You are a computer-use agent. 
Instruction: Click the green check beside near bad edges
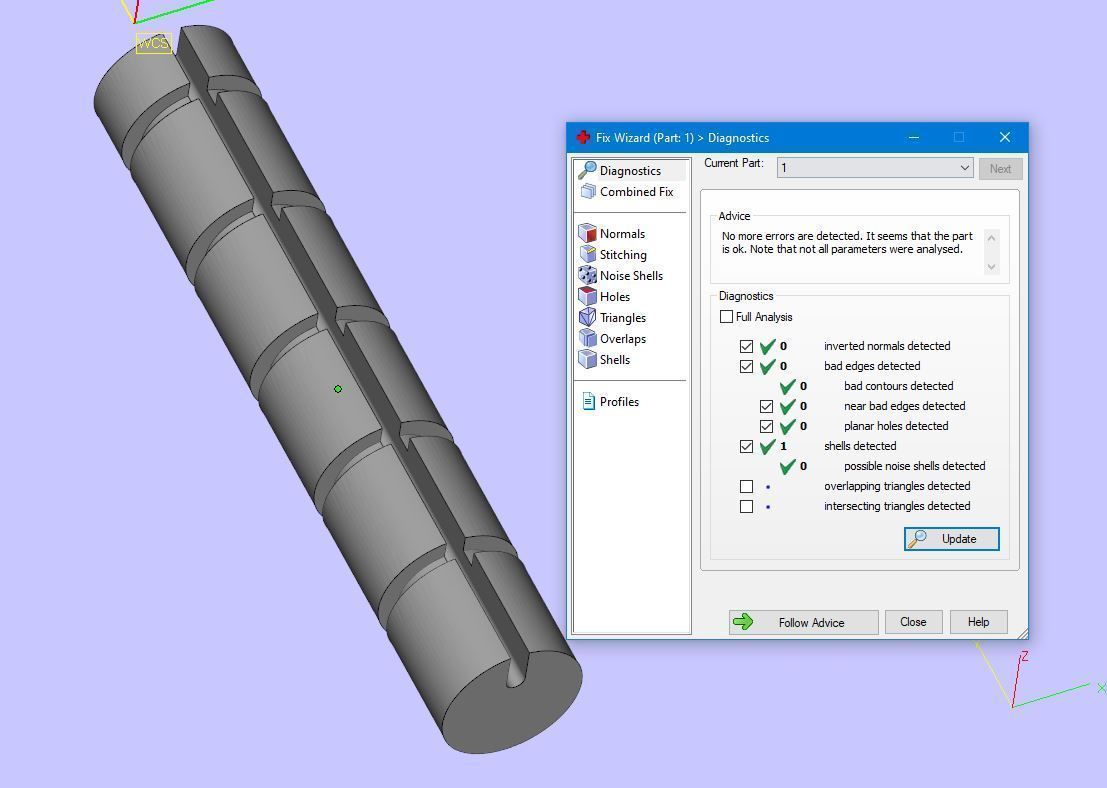click(x=787, y=406)
